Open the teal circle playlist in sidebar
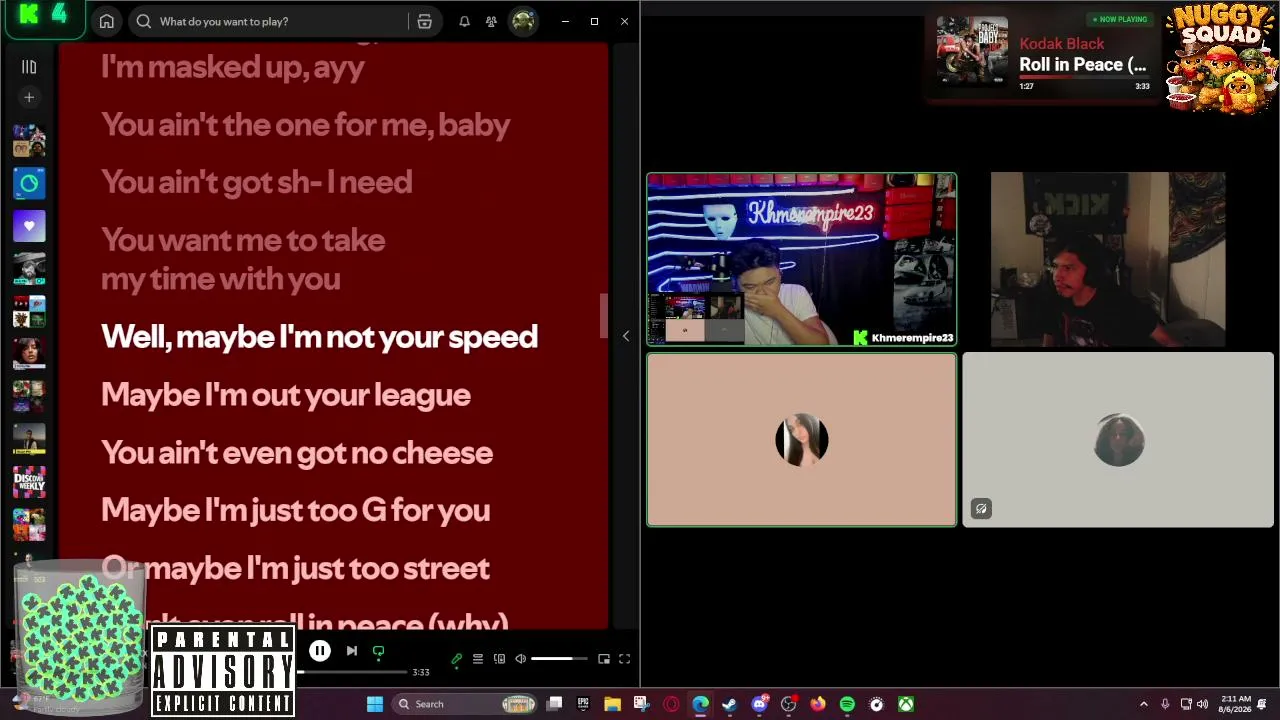This screenshot has width=1280, height=720. (x=29, y=183)
